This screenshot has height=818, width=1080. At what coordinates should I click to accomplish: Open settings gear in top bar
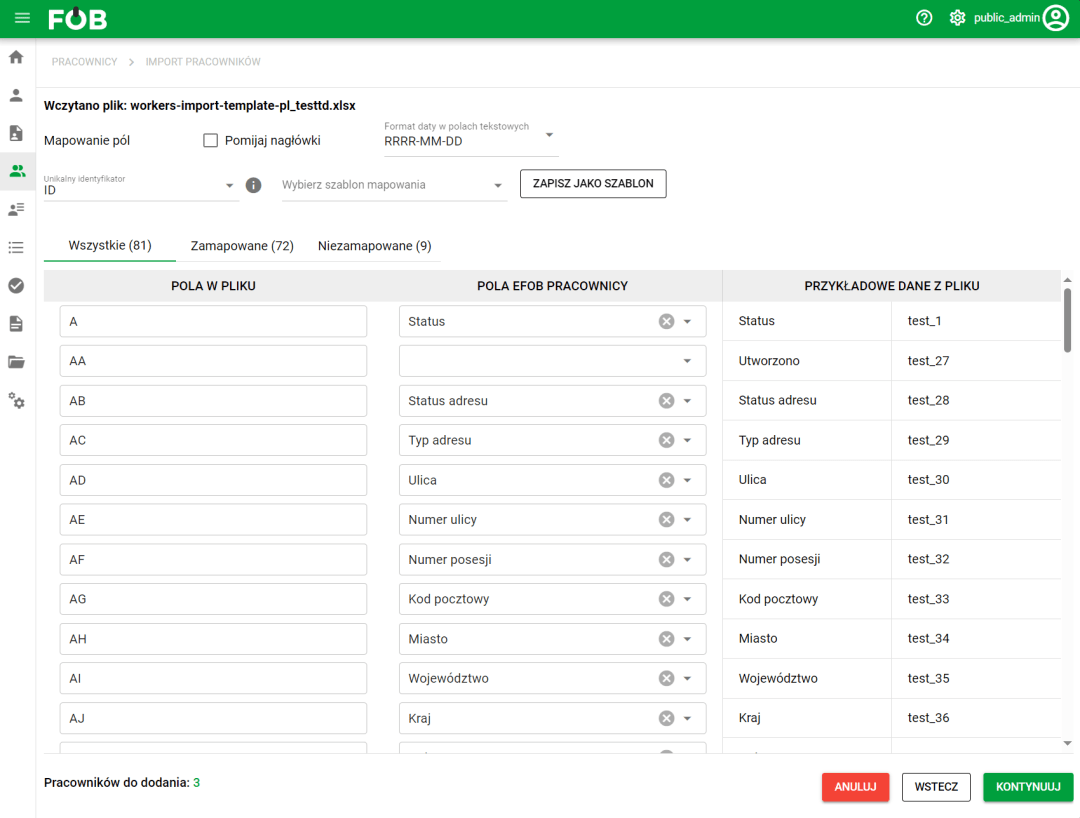pos(957,18)
